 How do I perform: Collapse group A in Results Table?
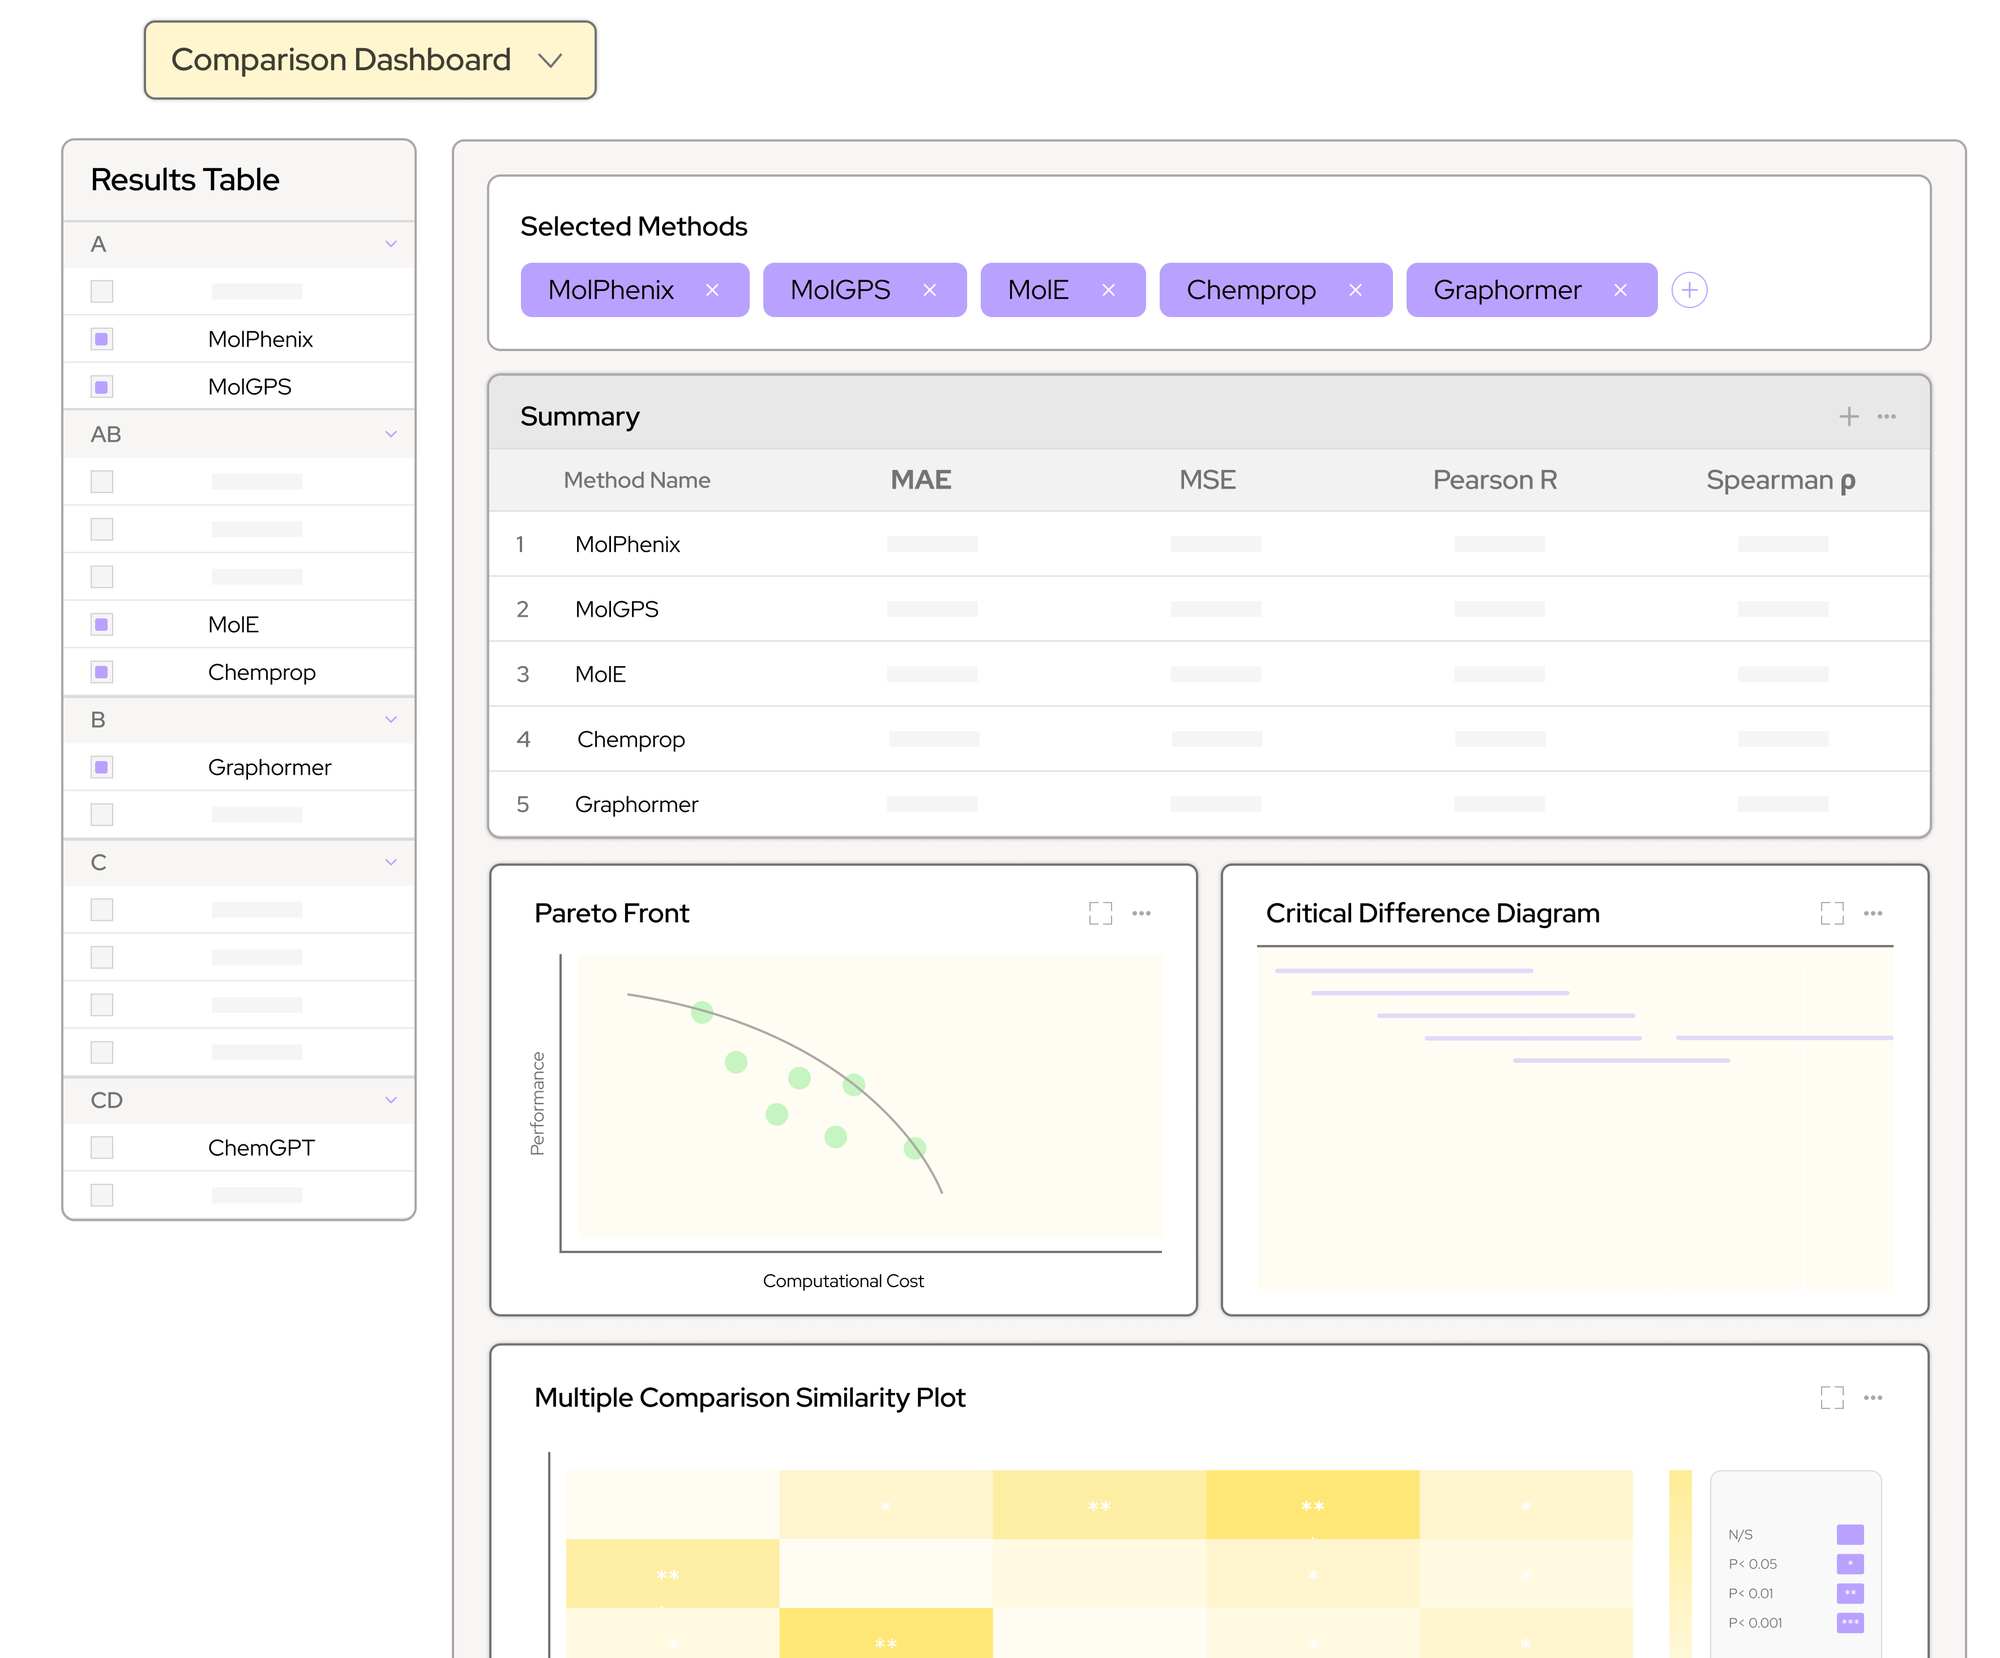click(391, 244)
